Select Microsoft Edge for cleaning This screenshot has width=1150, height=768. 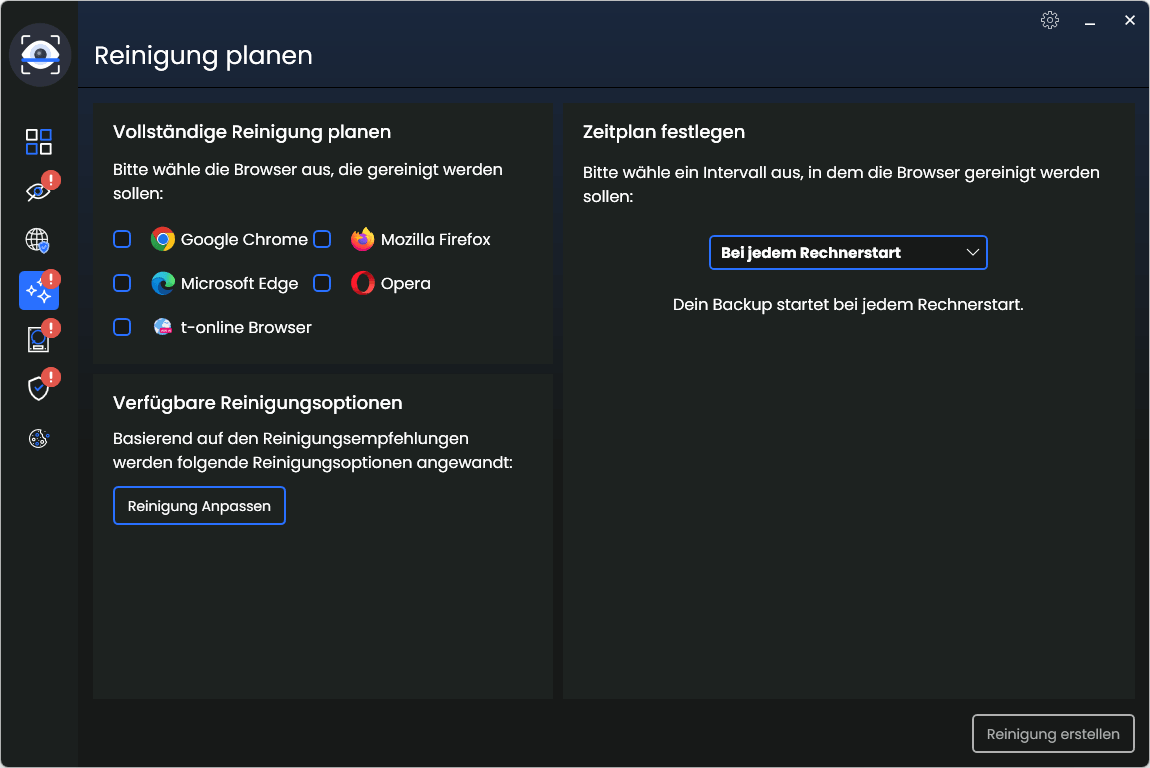pos(122,283)
